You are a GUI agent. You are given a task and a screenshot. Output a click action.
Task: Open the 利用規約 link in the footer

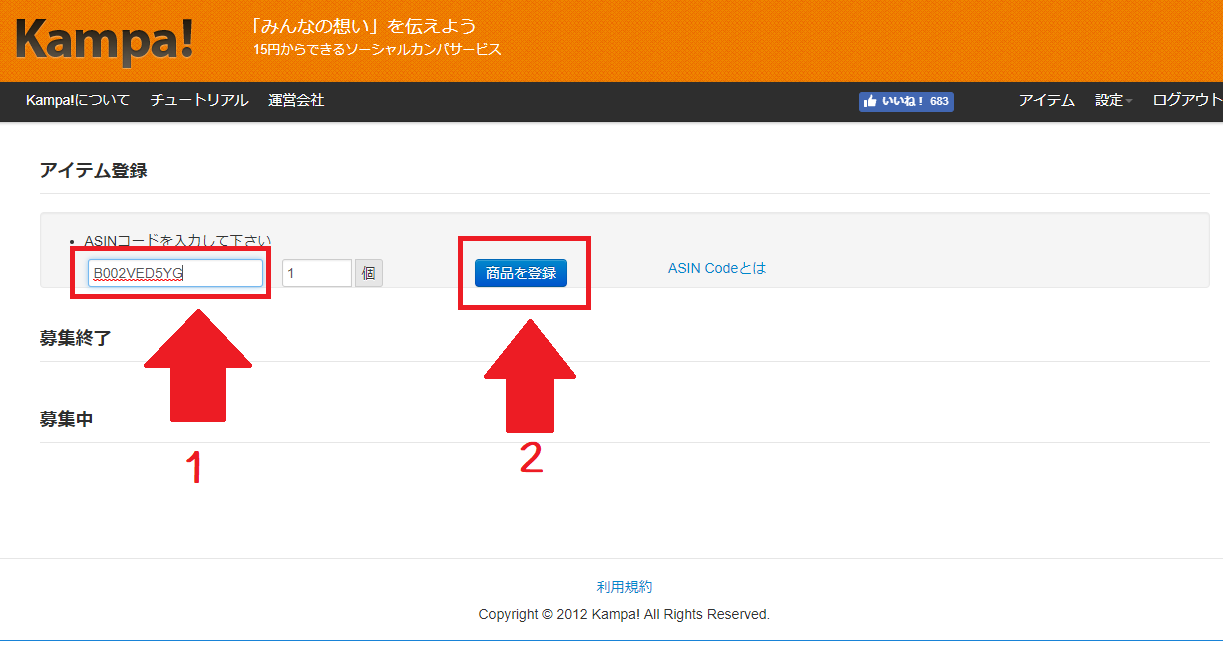(624, 587)
